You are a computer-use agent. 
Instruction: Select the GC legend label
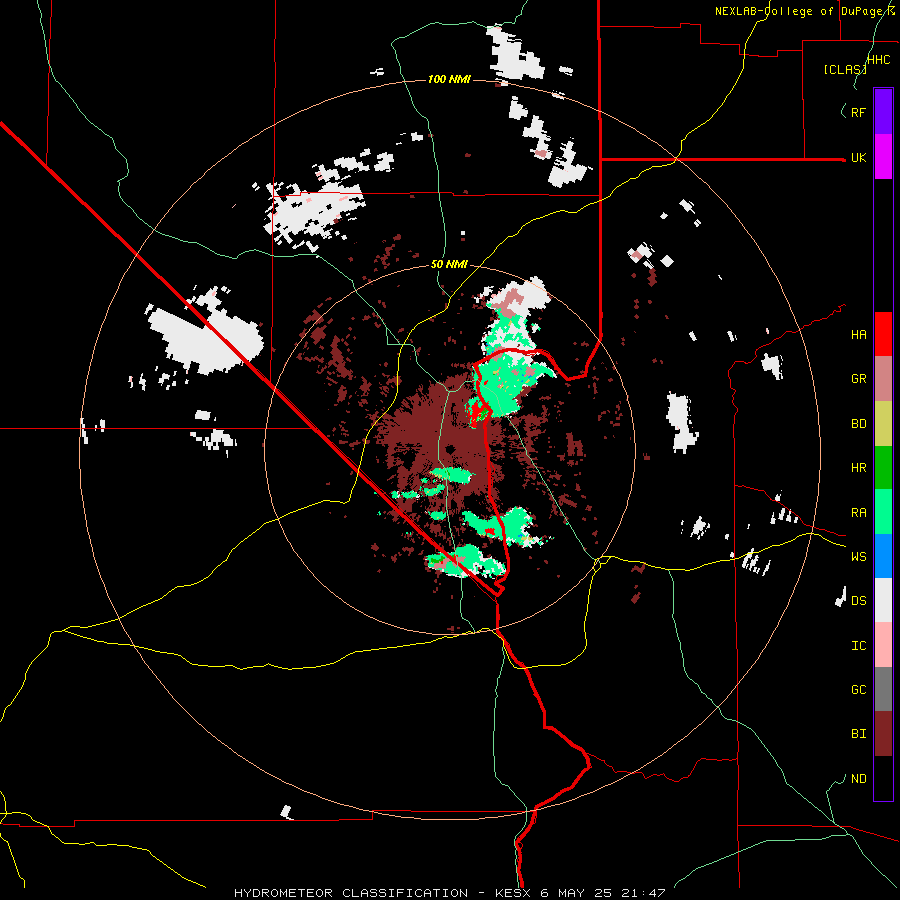(858, 690)
